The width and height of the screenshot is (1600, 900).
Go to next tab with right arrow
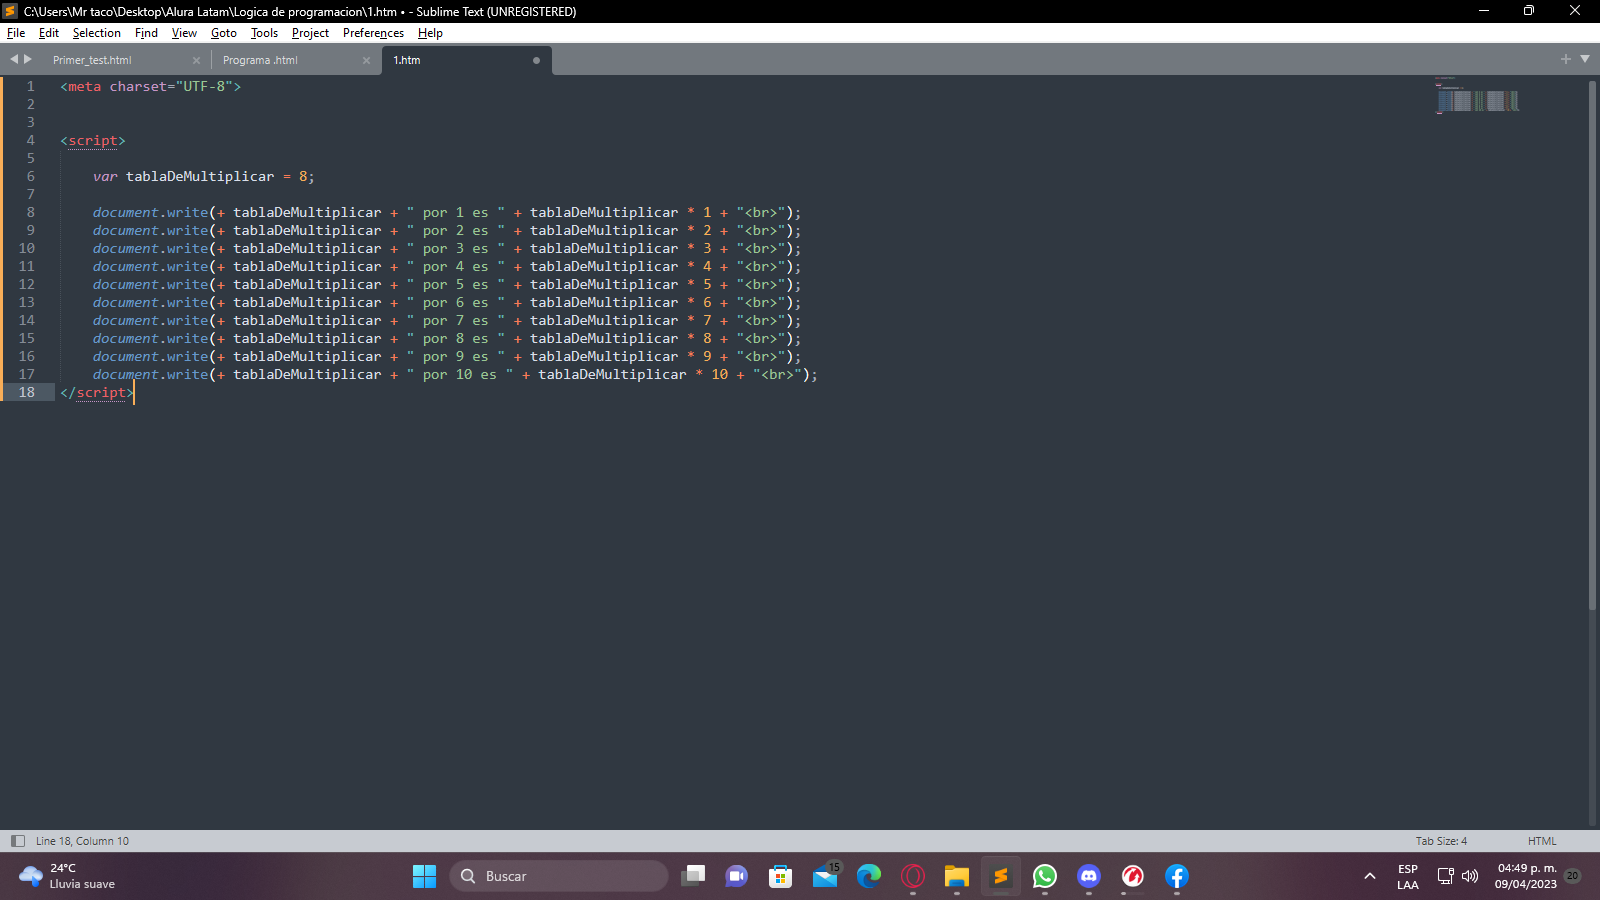pyautogui.click(x=28, y=59)
